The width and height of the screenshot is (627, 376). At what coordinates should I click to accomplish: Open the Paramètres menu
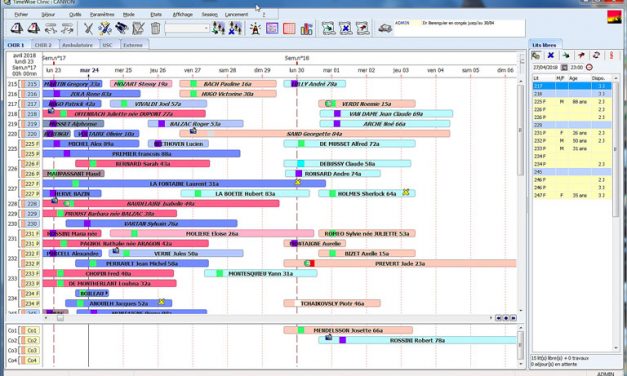click(102, 14)
